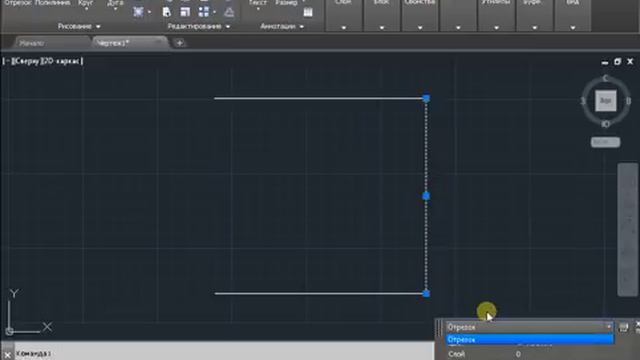This screenshot has height=360, width=640.
Task: Click the С north label on ViewCube compass
Action: (x=605, y=78)
